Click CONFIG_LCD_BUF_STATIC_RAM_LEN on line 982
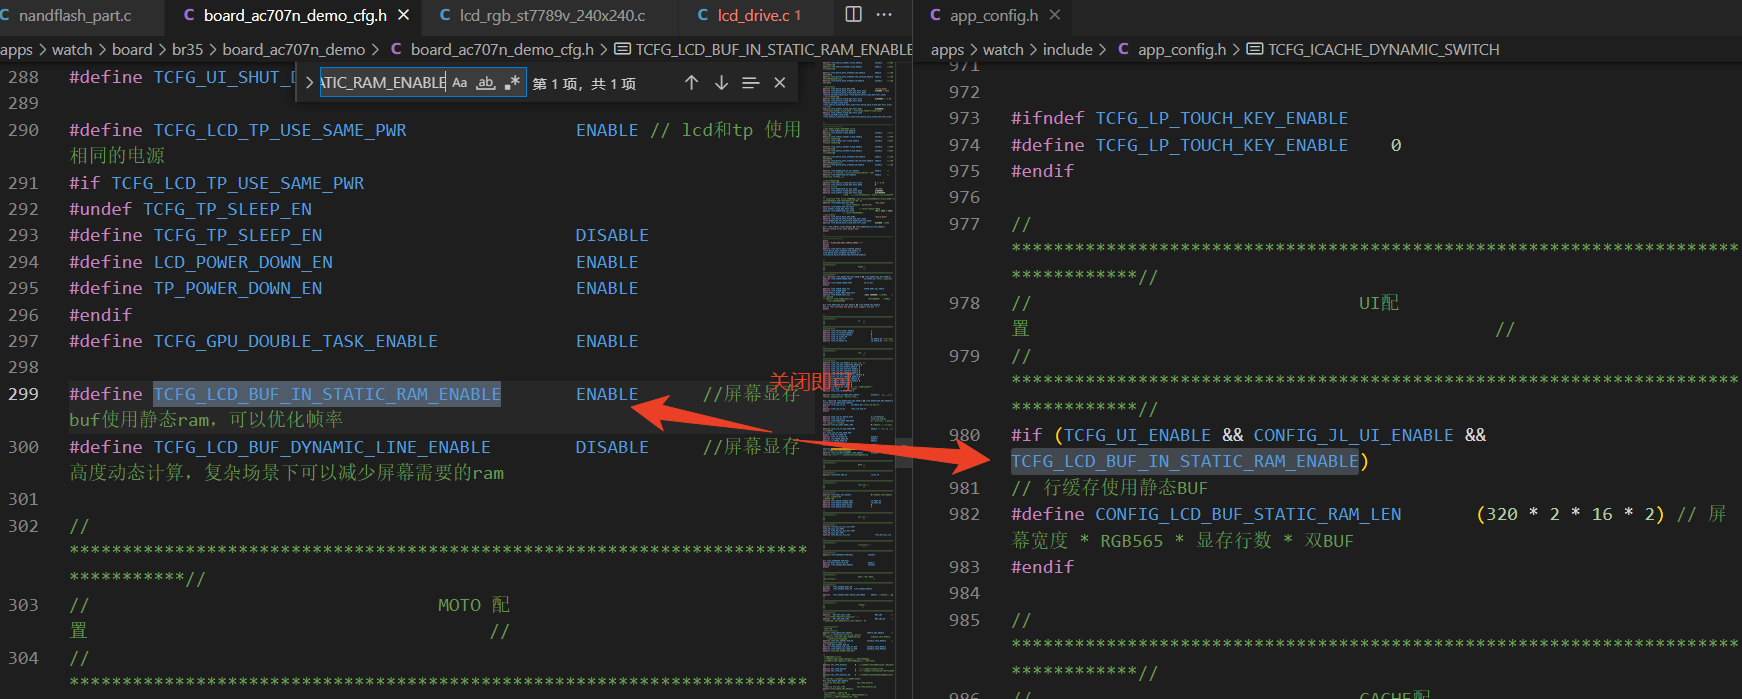This screenshot has height=699, width=1742. 1248,514
